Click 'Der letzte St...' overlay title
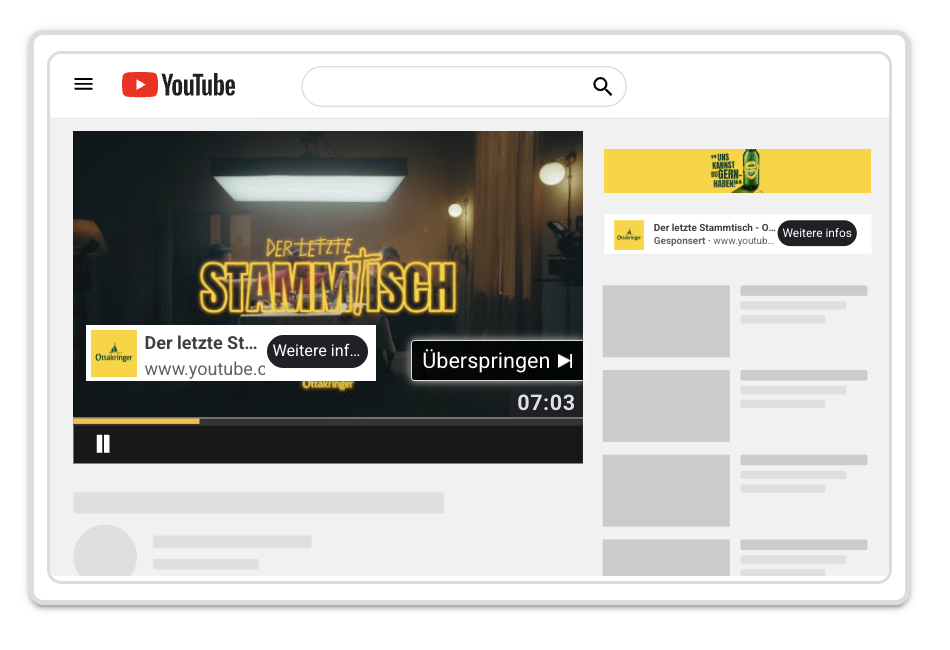The width and height of the screenshot is (950, 650). (201, 343)
